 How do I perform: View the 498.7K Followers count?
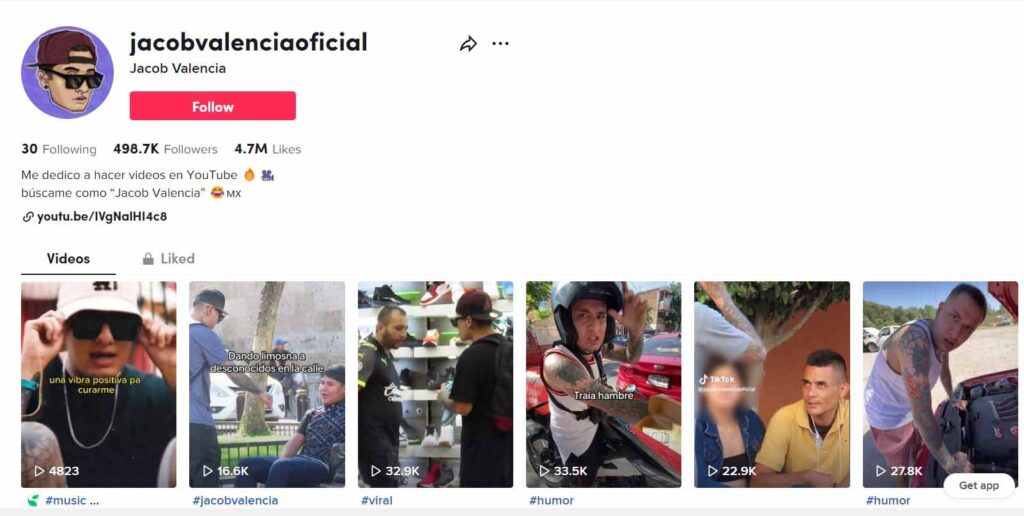tap(165, 149)
